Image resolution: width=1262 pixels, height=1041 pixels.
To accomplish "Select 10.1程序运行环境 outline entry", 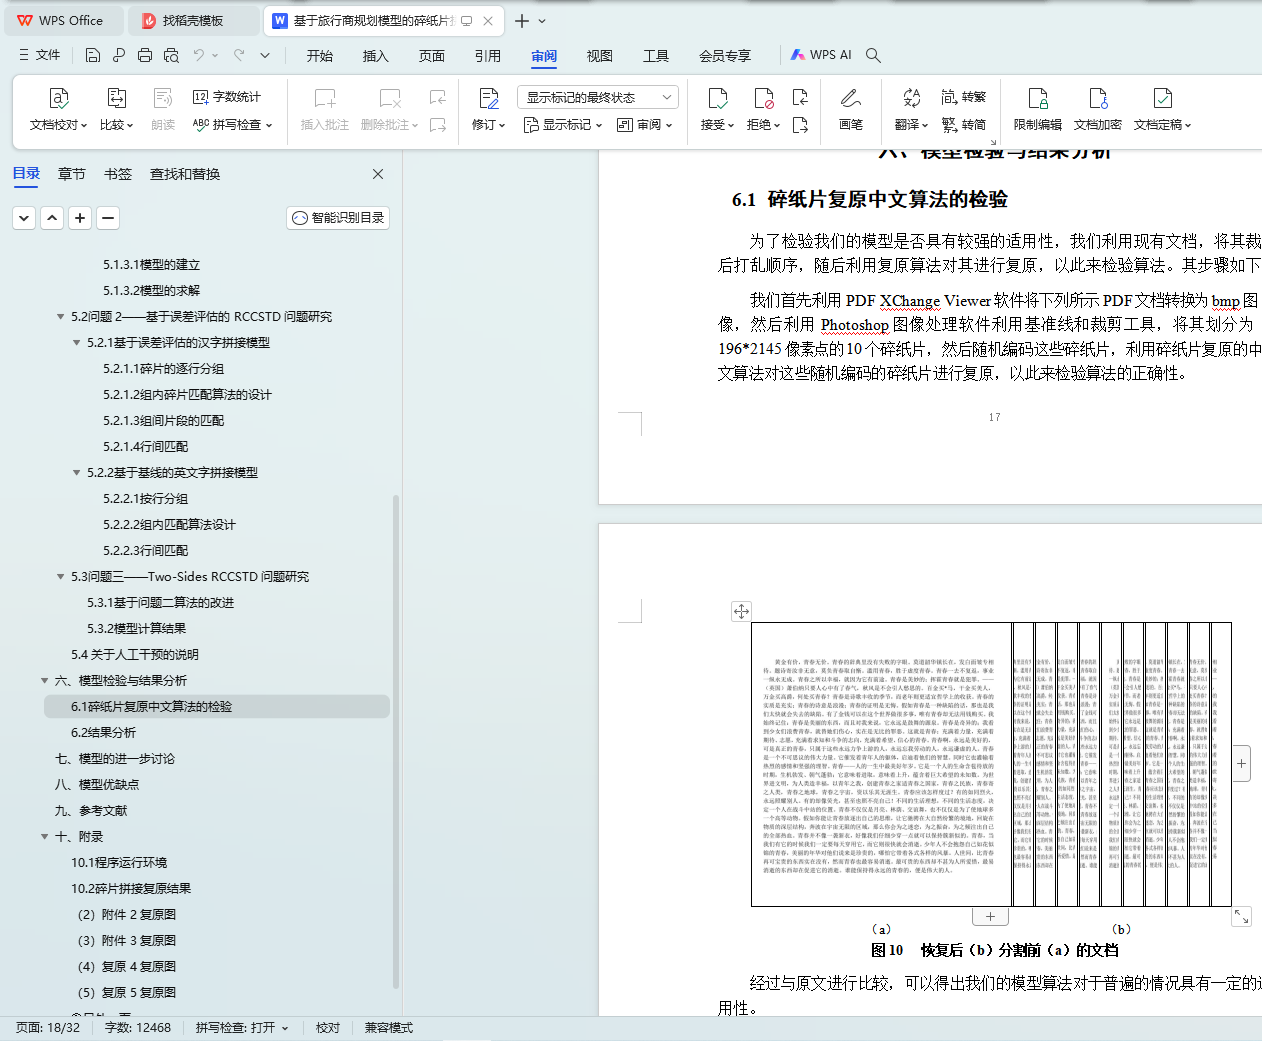I will [119, 863].
